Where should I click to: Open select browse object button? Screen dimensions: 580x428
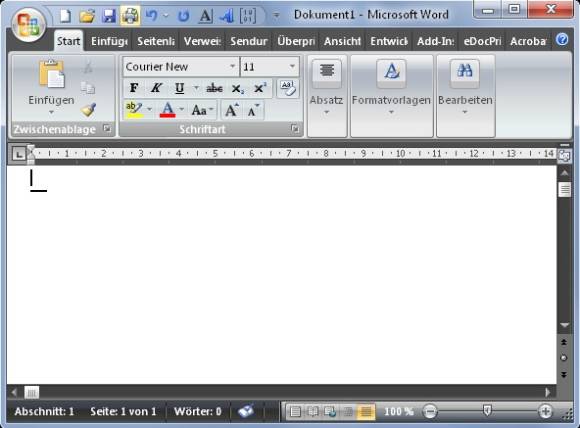tap(564, 358)
